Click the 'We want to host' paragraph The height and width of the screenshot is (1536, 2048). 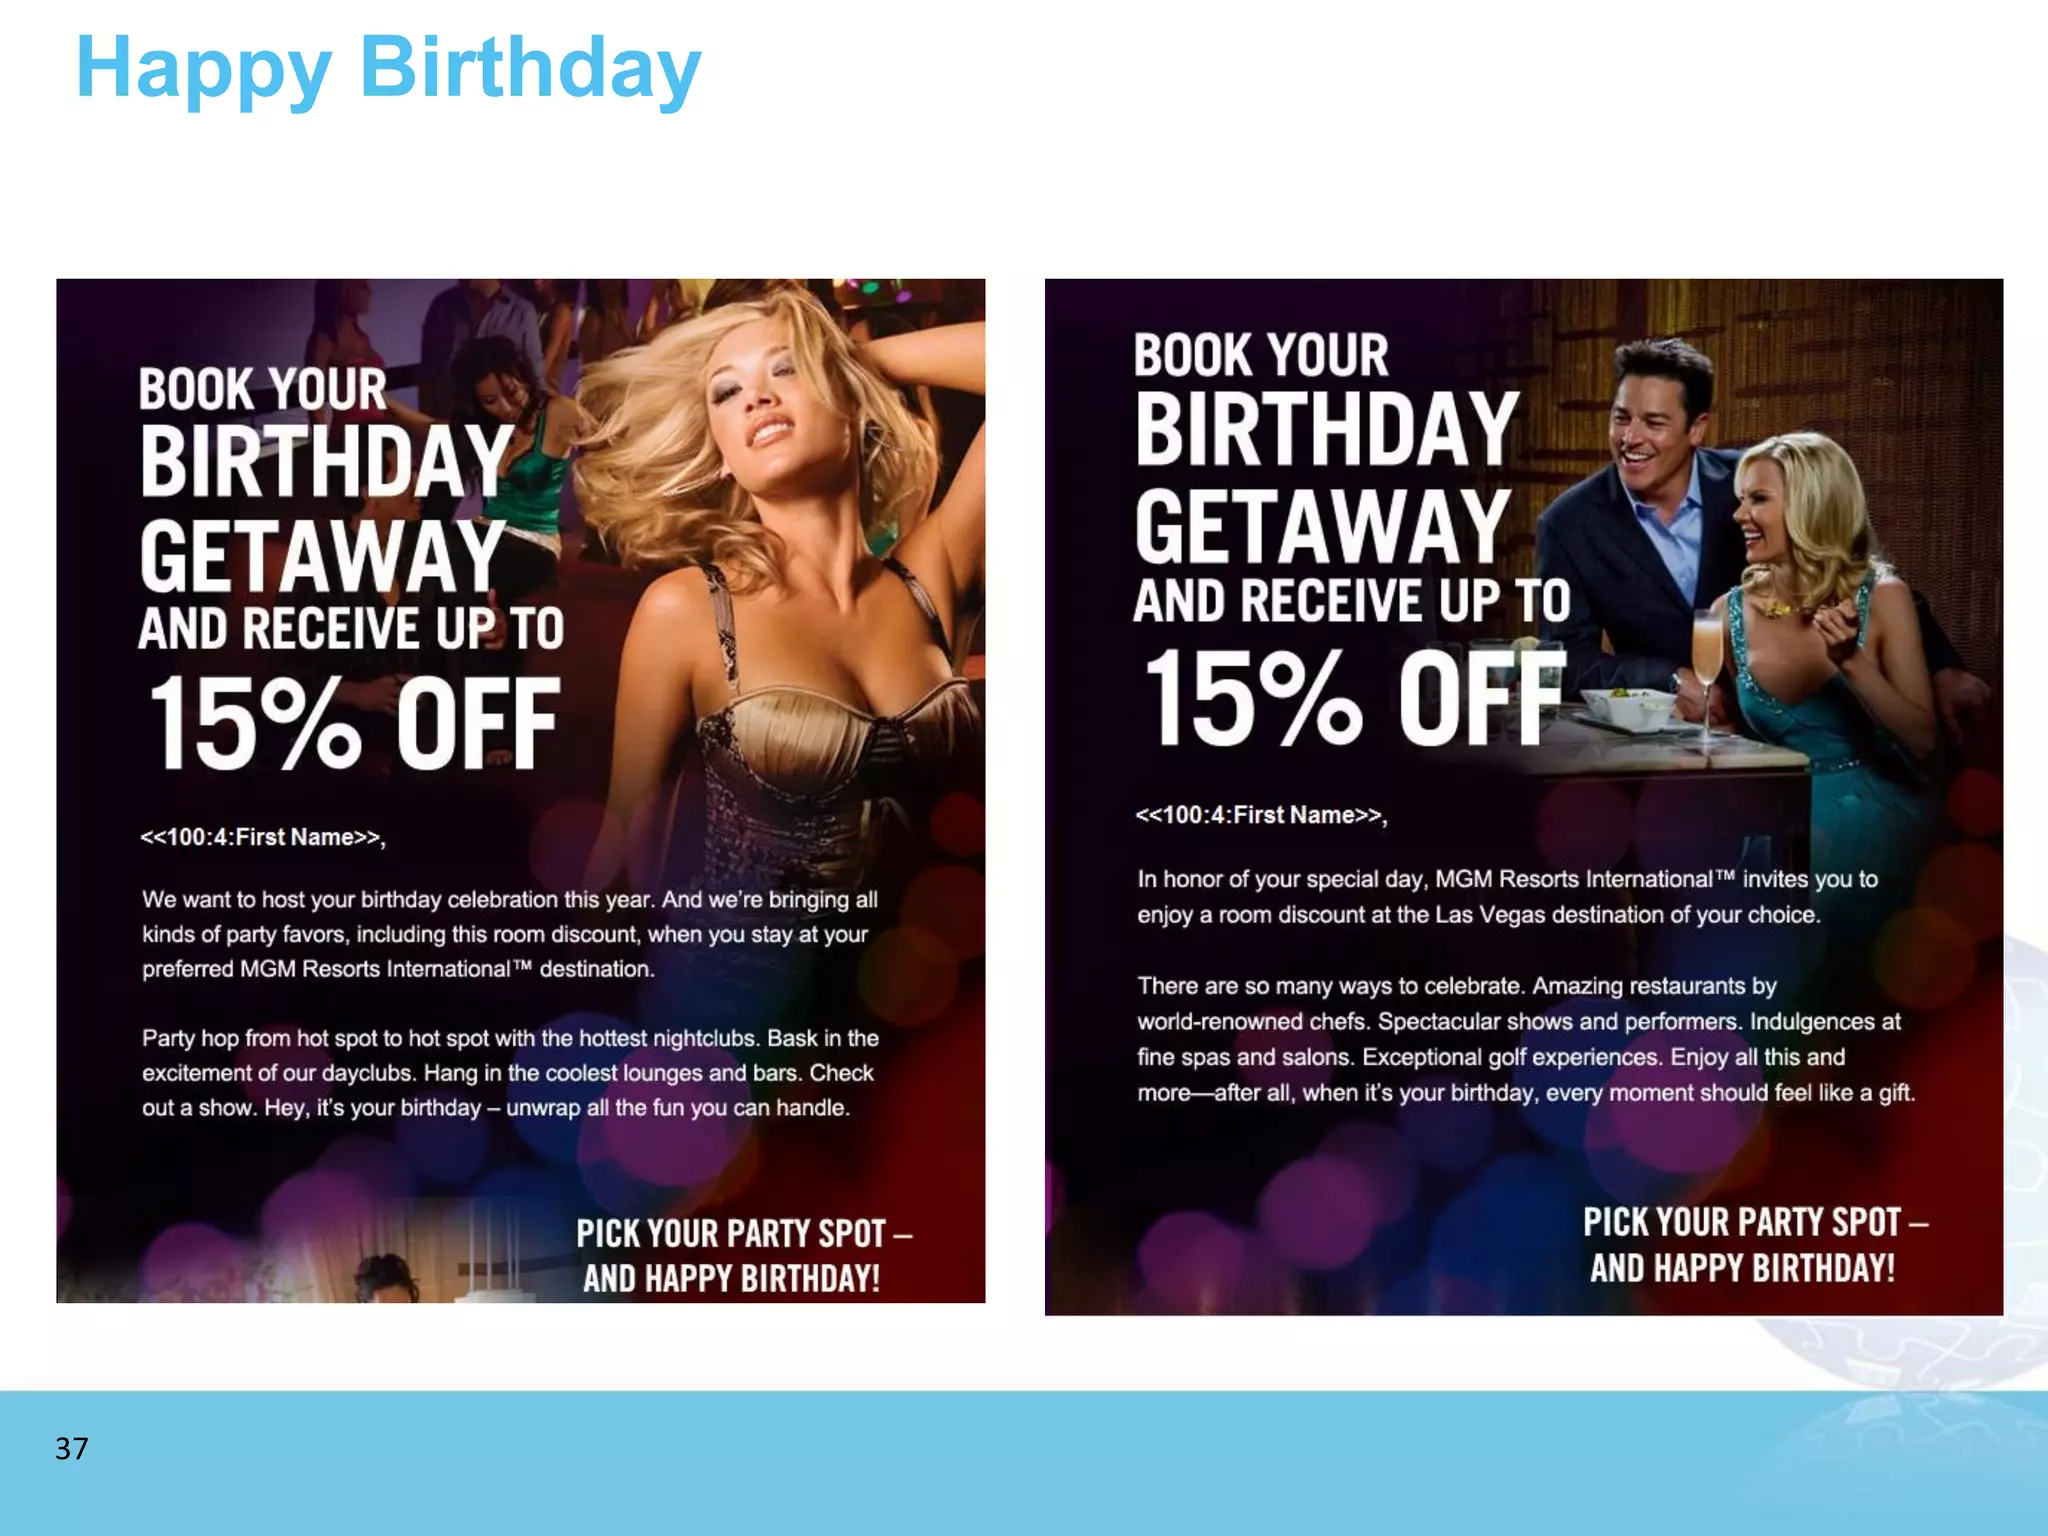tap(510, 934)
